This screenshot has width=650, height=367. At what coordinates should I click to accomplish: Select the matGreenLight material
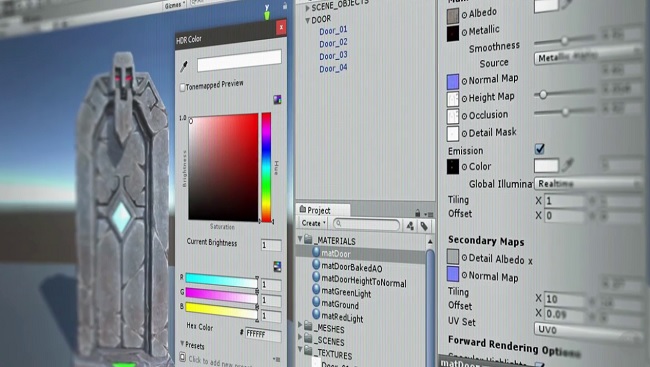point(346,293)
